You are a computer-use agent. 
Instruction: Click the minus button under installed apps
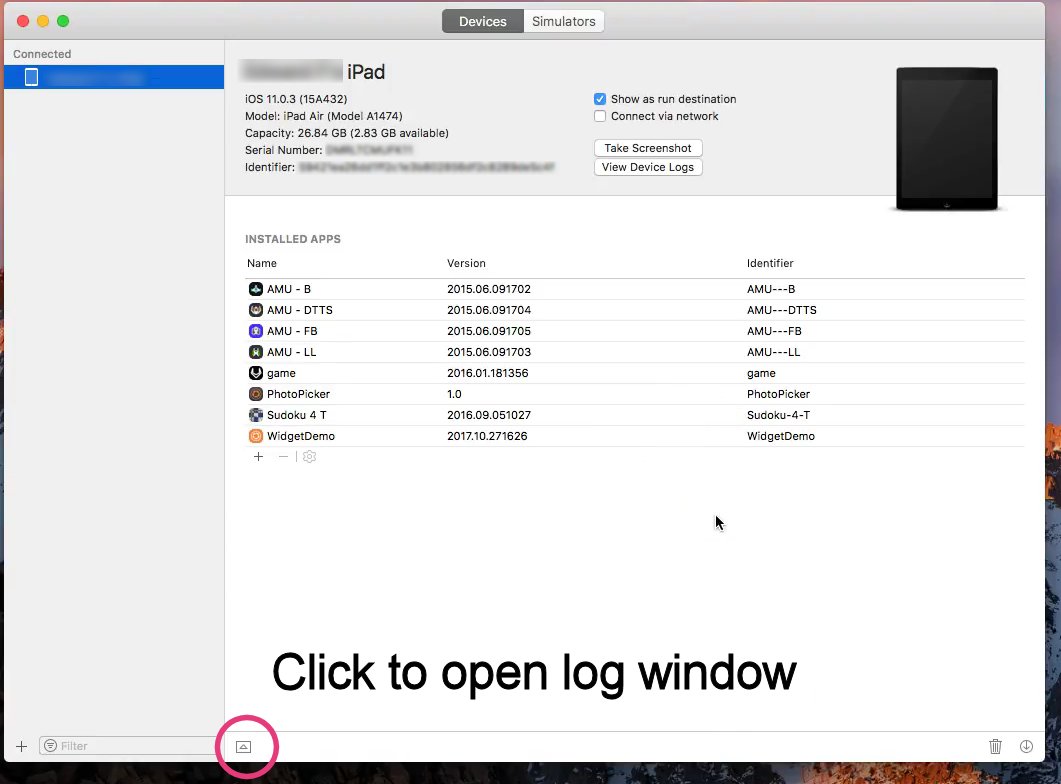click(x=284, y=457)
